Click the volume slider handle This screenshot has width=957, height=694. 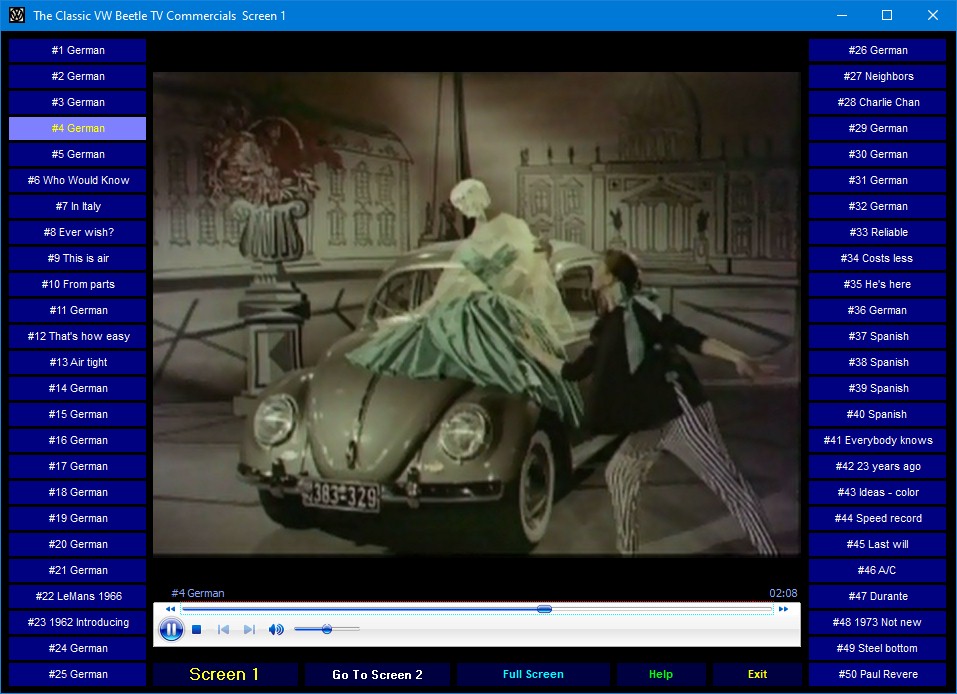[327, 629]
